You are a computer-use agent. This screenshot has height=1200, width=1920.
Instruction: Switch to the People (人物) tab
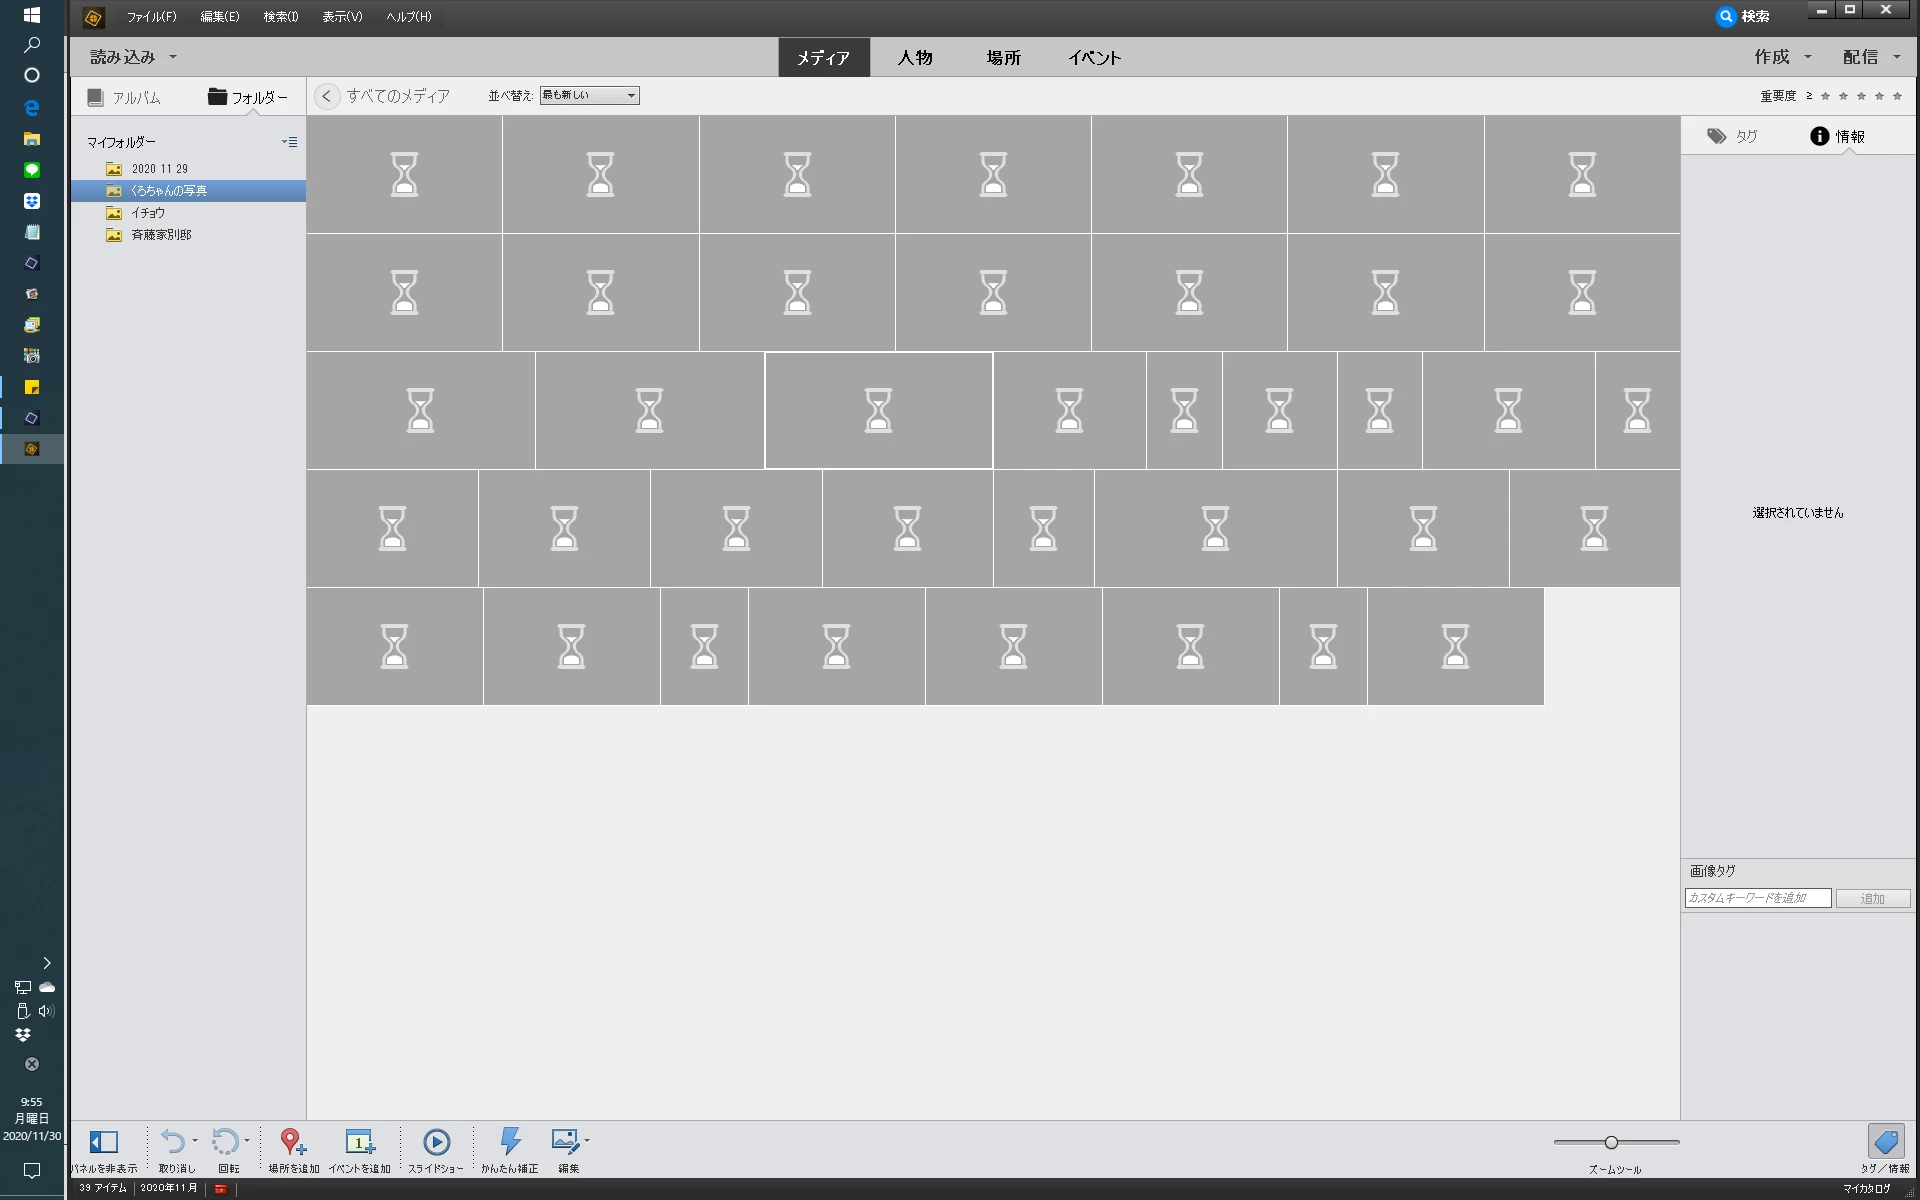914,58
